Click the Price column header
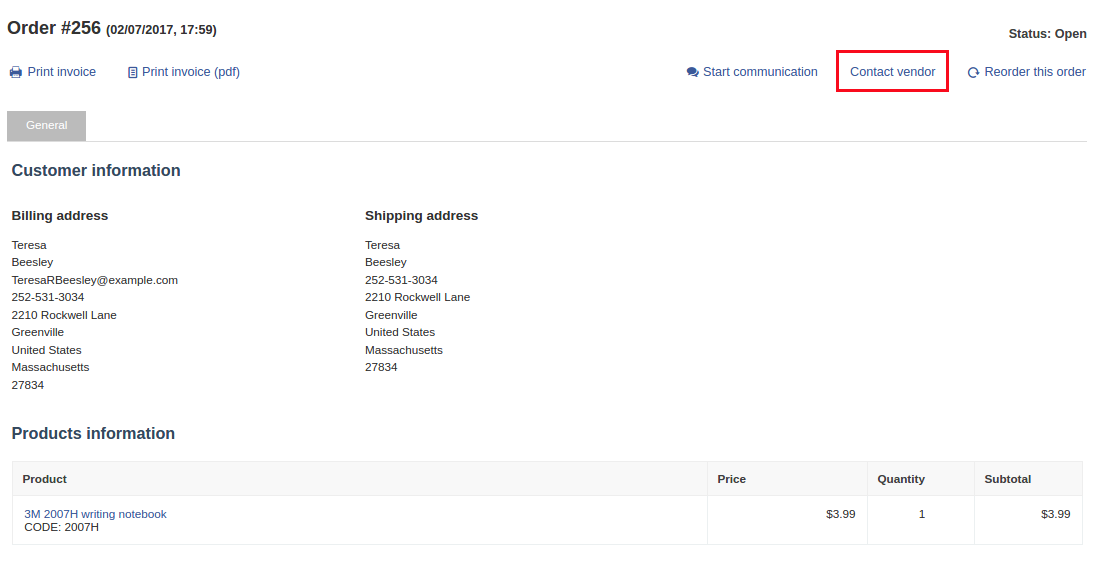1099x565 pixels. point(732,479)
